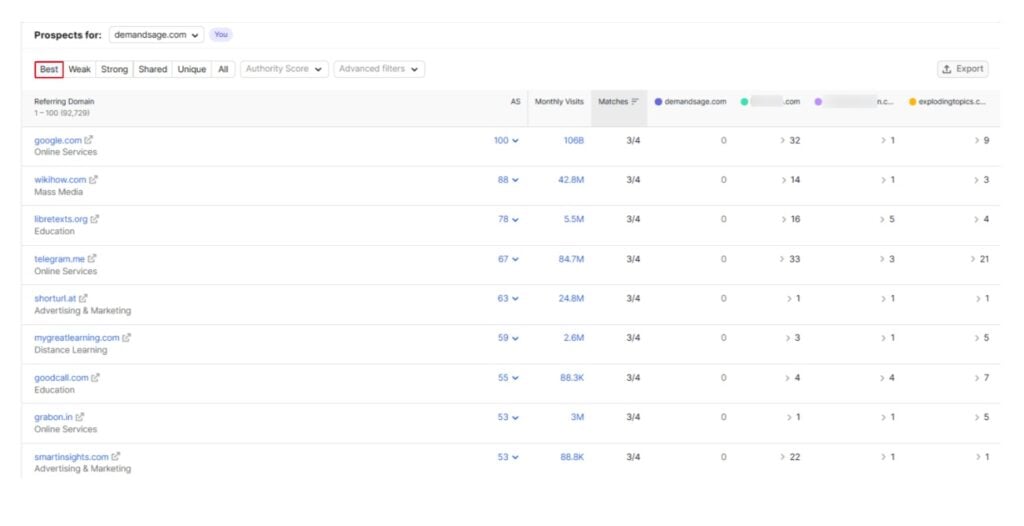Screen dimensions: 1024x526
Task: Select the Weak prospects tab
Action: [80, 69]
